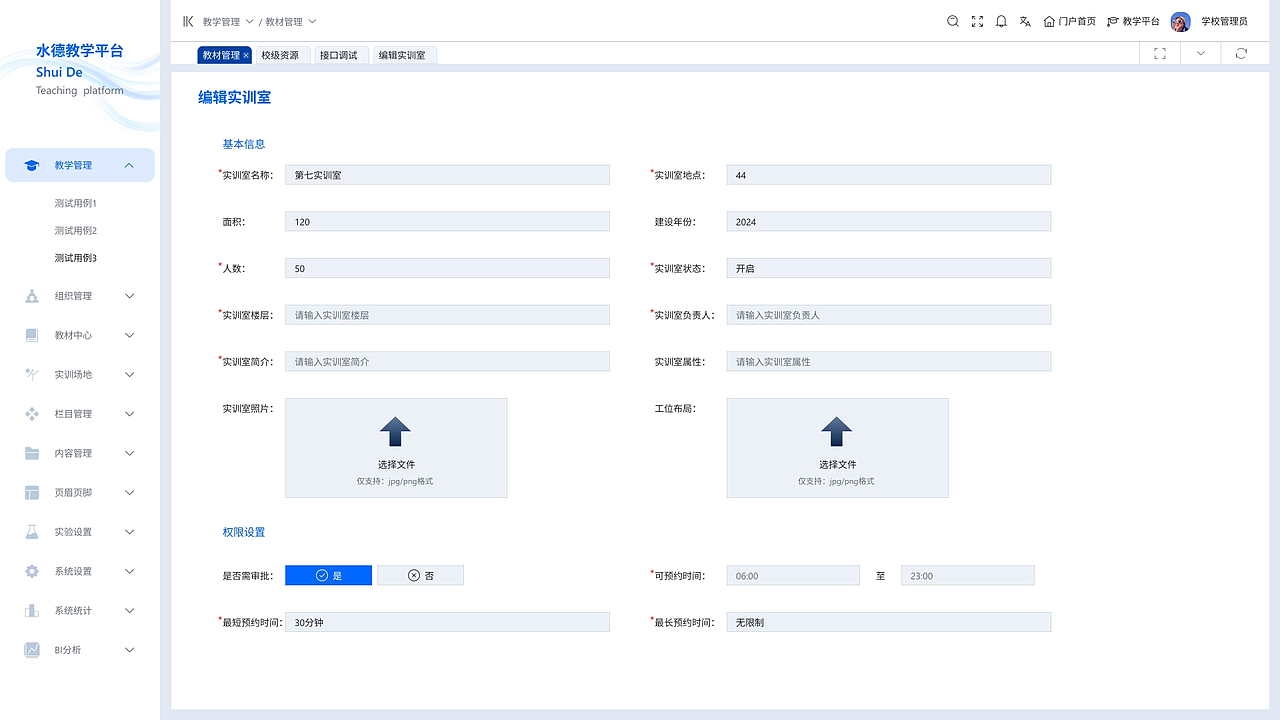Expand the 栏目管理 menu chevron
This screenshot has width=1280, height=720.
tap(129, 414)
